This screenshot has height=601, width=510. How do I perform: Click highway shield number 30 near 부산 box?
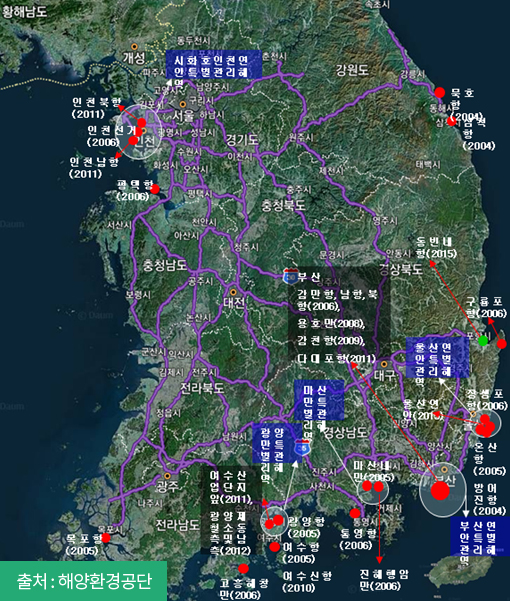pos(291,276)
